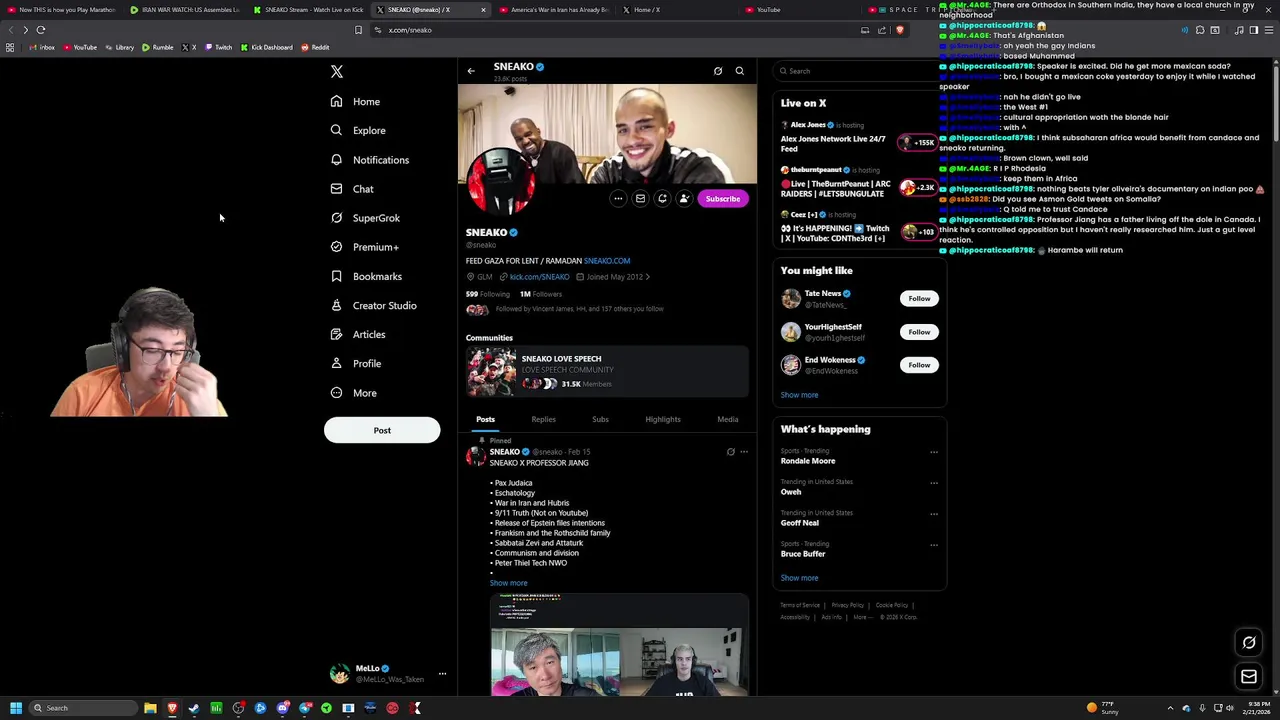Image resolution: width=1280 pixels, height=720 pixels.
Task: Follow YourHighestSelf
Action: 919,331
